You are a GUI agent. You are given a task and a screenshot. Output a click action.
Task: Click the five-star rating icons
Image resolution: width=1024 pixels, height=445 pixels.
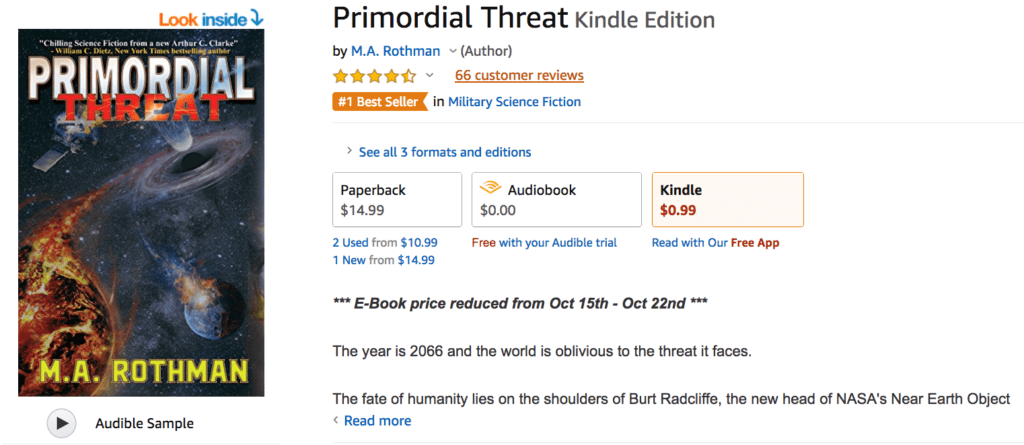pos(374,76)
